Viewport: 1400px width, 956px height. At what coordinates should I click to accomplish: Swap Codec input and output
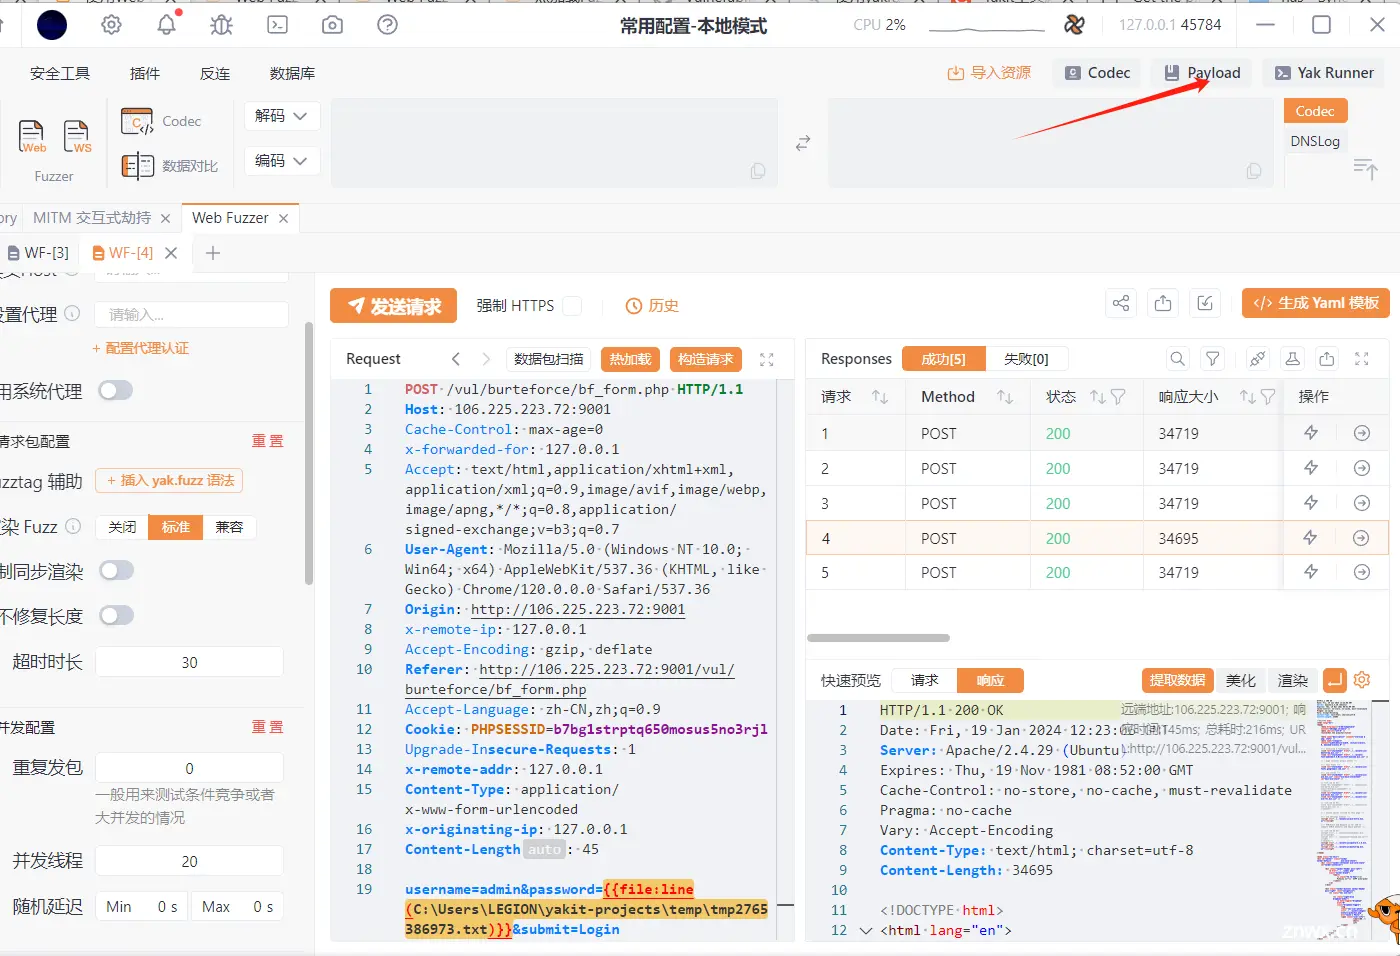(x=802, y=144)
